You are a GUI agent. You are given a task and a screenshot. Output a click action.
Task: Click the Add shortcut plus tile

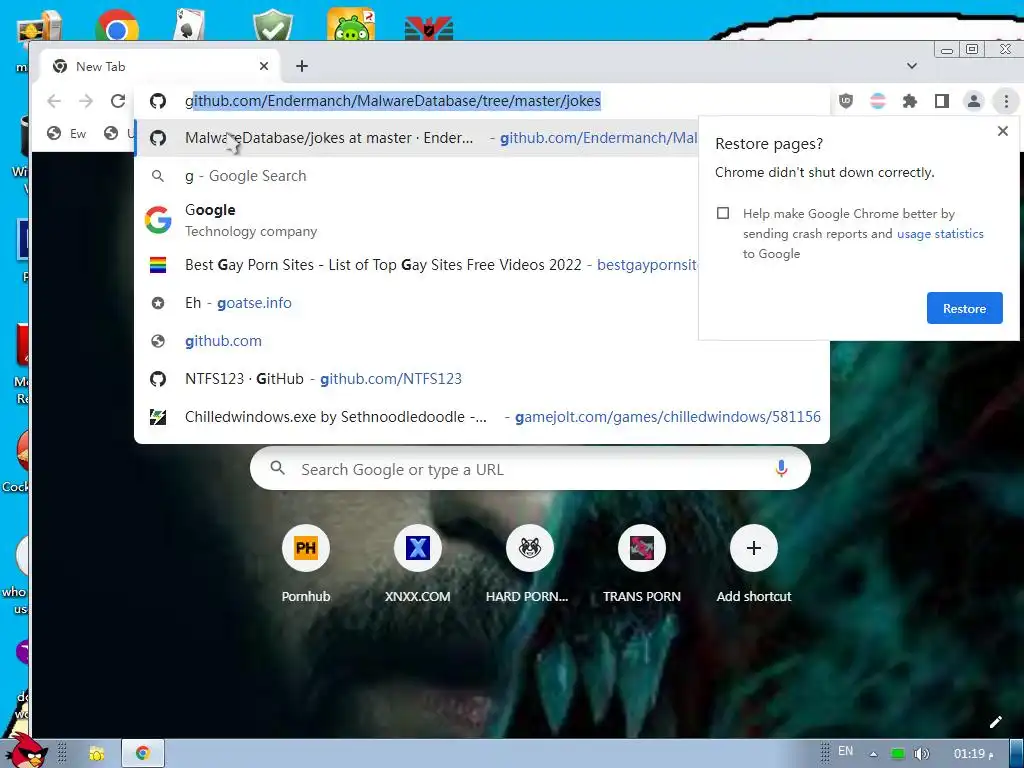(x=753, y=562)
